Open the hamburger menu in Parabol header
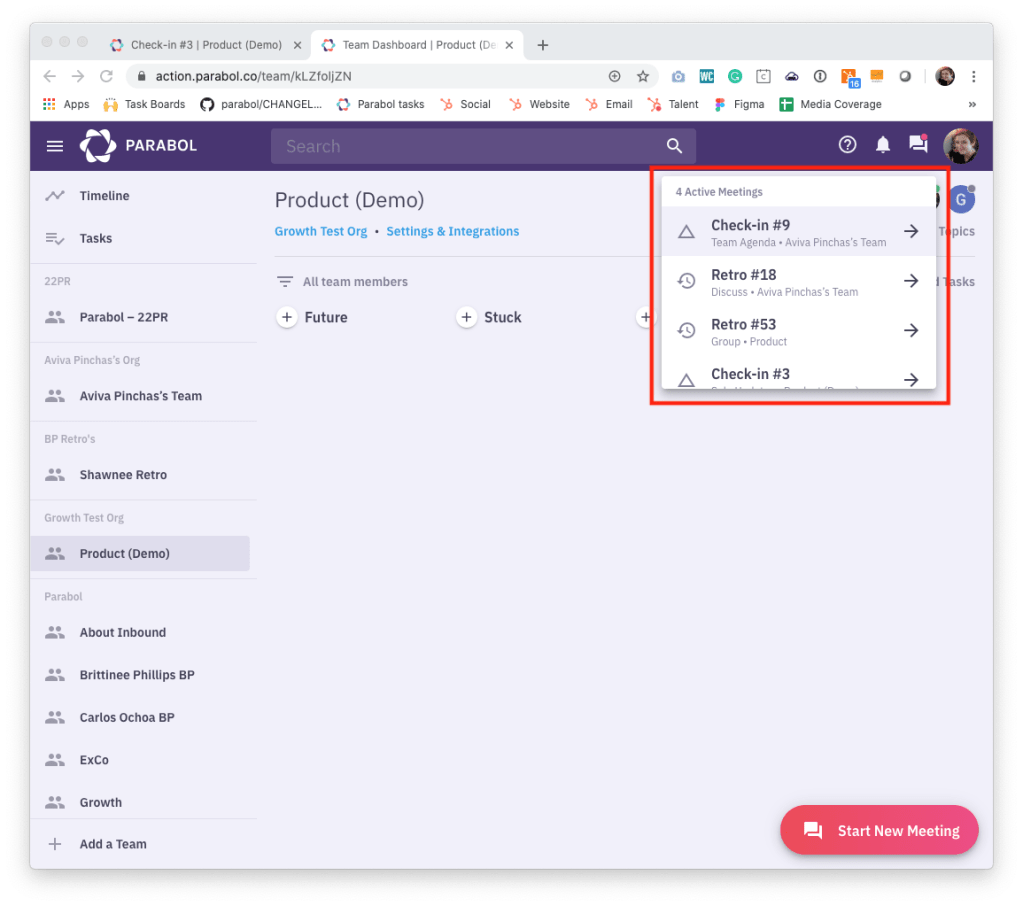1023x906 pixels. (55, 146)
